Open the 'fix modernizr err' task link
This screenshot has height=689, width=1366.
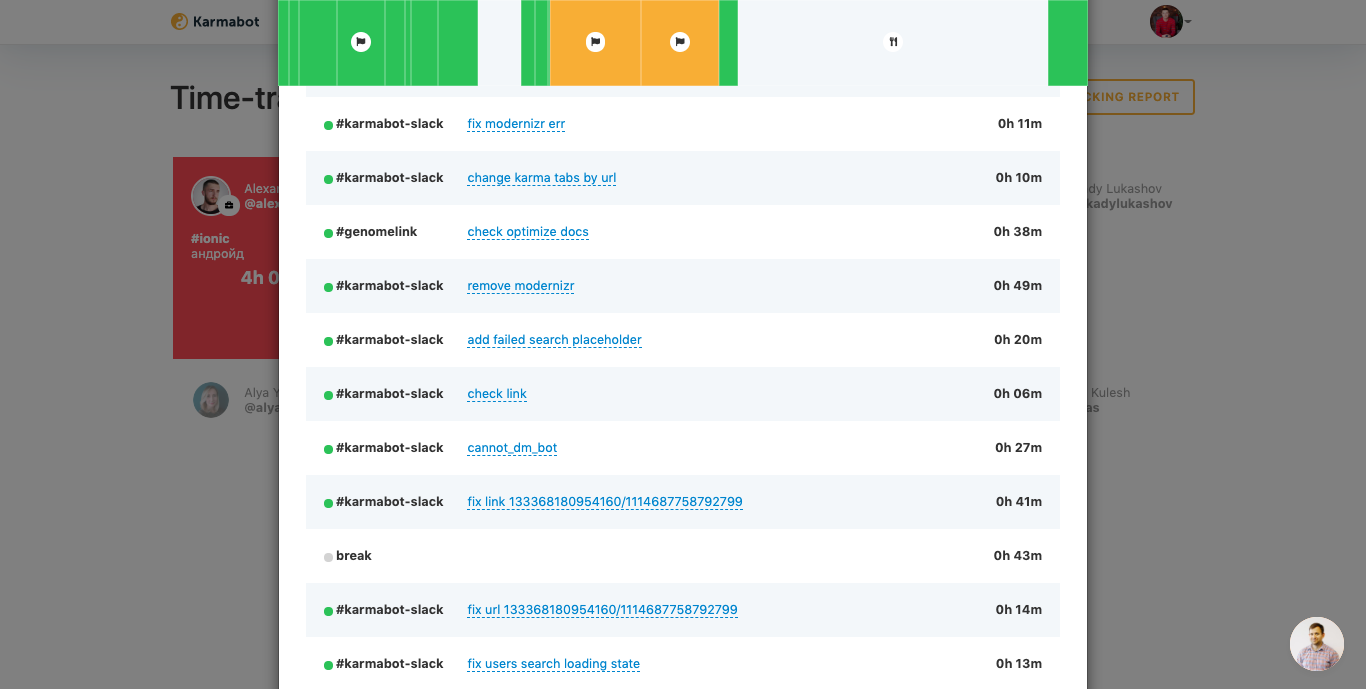pyautogui.click(x=516, y=124)
